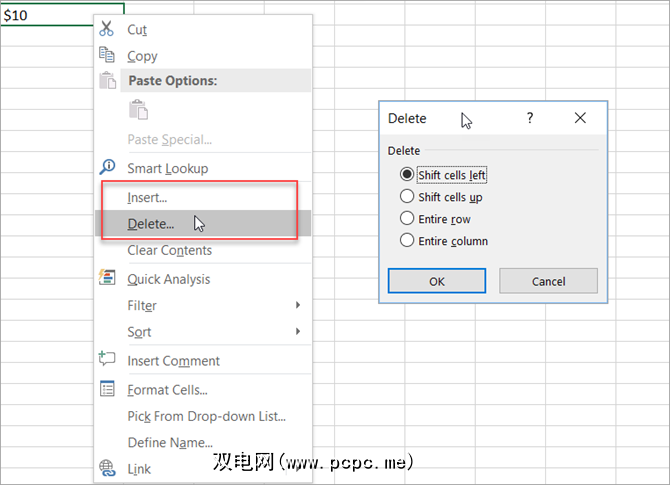
Task: Click the Smart Lookup magnifier icon
Action: [x=108, y=168]
